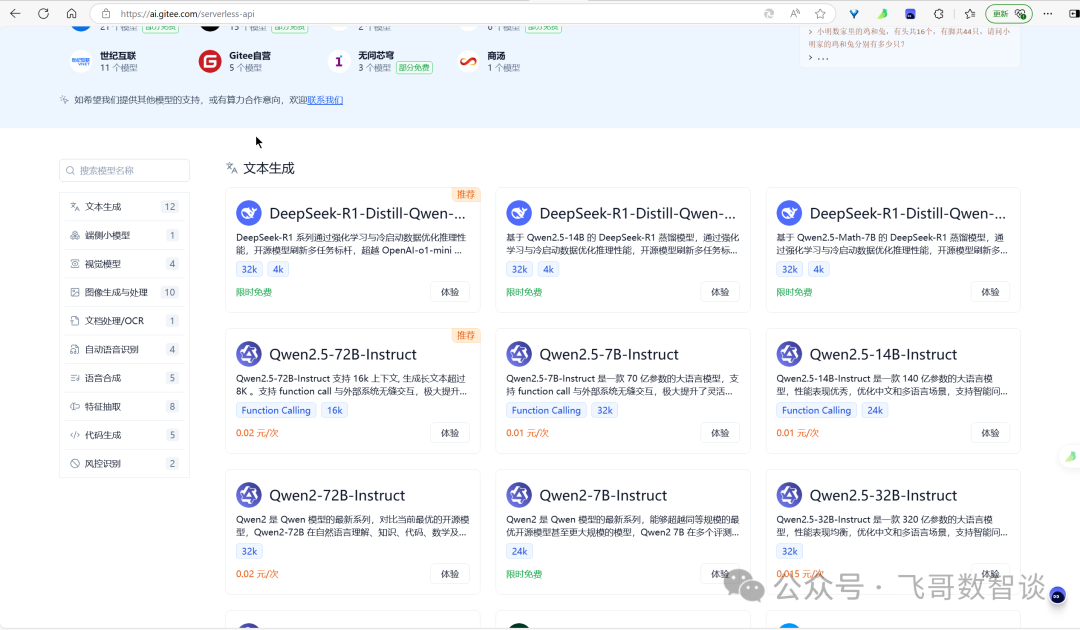Select the 文本生成 category in the sidebar
The width and height of the screenshot is (1080, 630).
[124, 207]
